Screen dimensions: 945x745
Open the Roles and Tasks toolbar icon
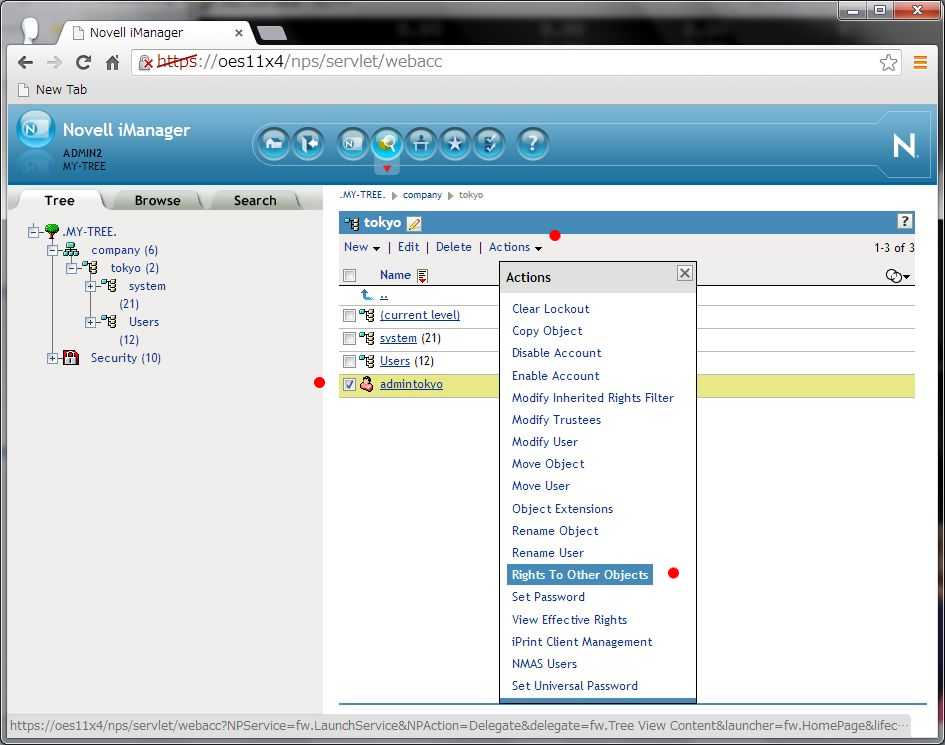(x=353, y=143)
